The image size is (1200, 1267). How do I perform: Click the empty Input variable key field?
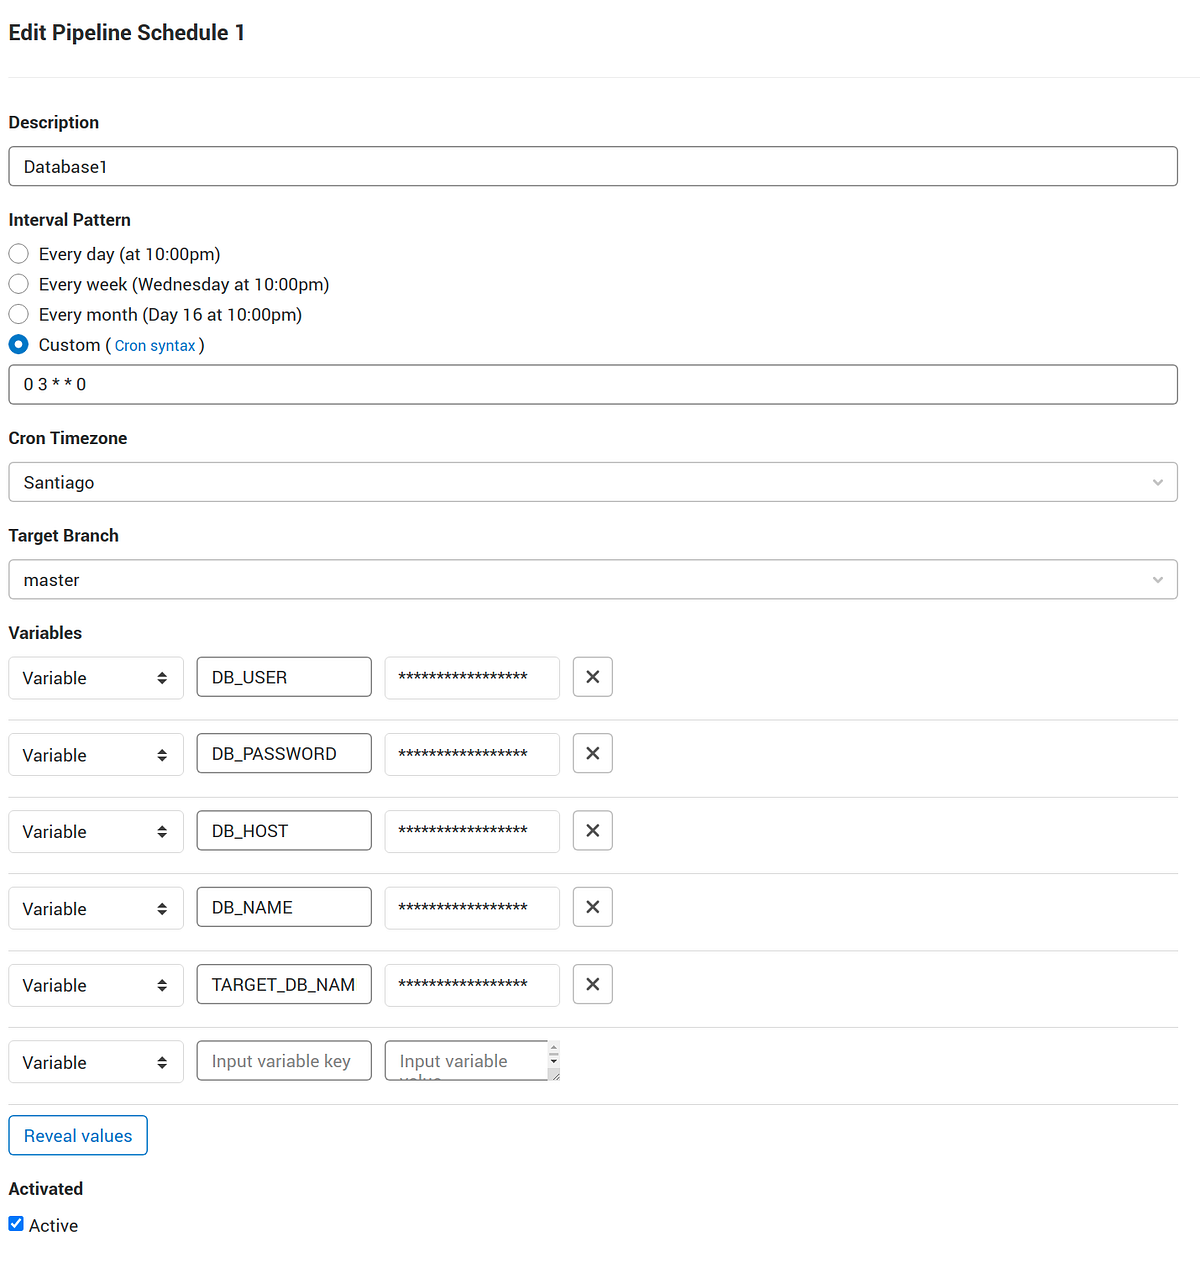pyautogui.click(x=283, y=1060)
